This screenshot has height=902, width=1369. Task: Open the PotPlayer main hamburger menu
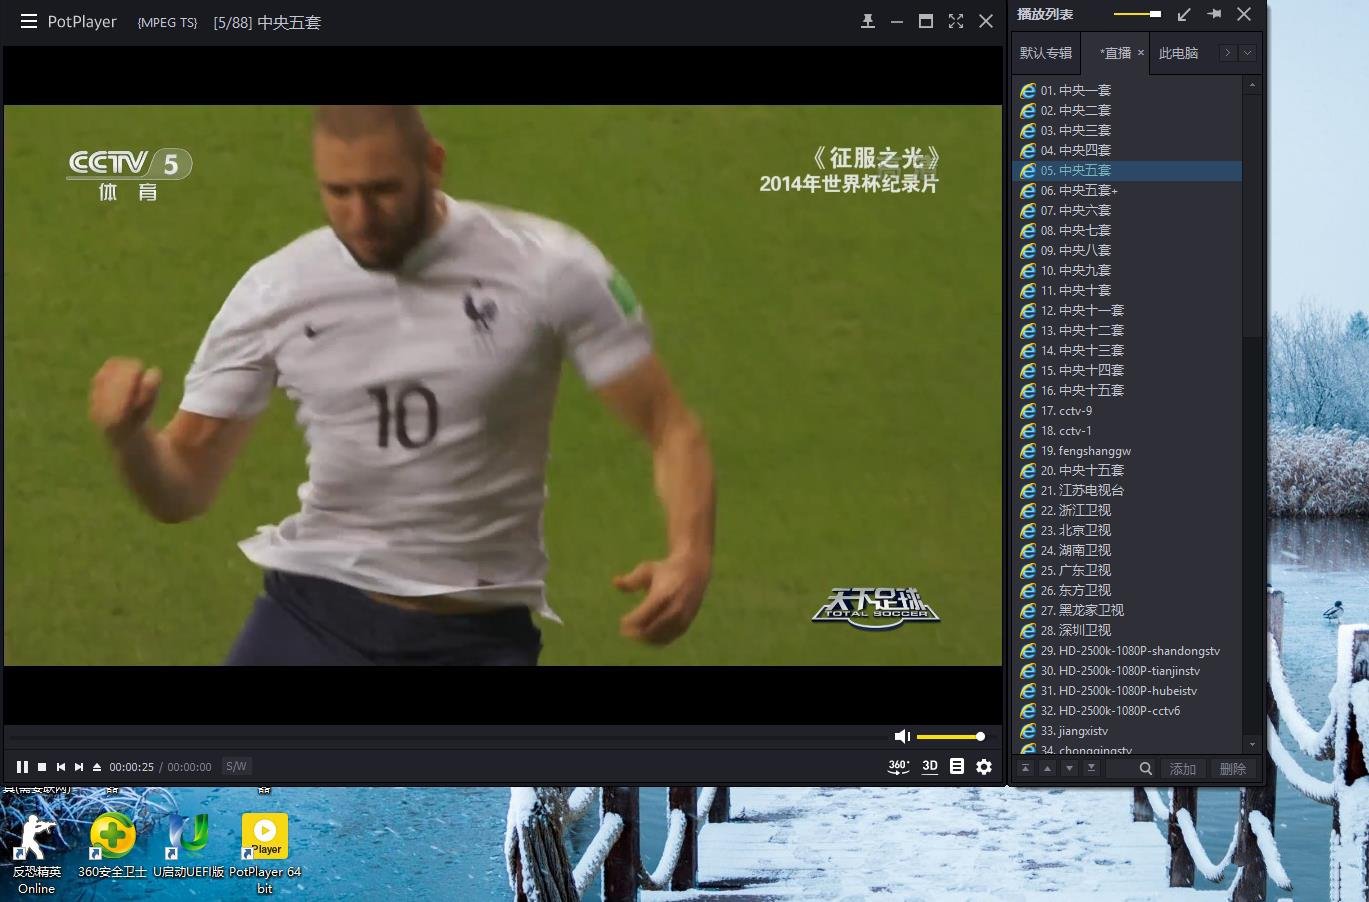pos(28,21)
